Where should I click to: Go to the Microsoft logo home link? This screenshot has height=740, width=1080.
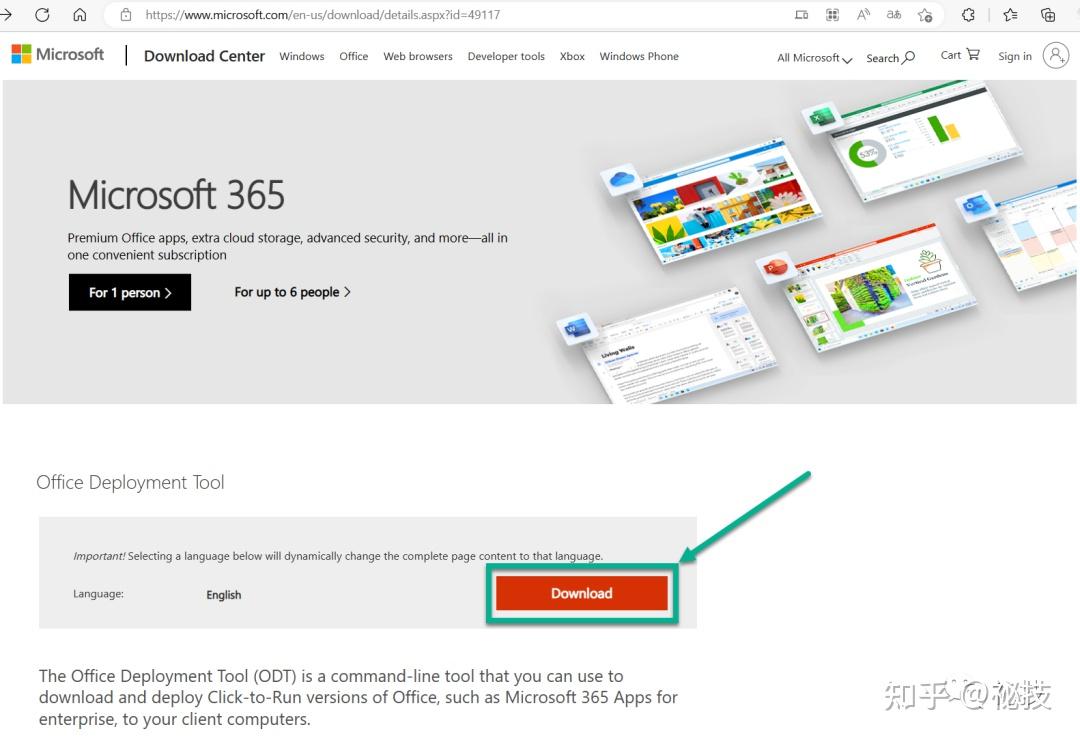click(58, 54)
